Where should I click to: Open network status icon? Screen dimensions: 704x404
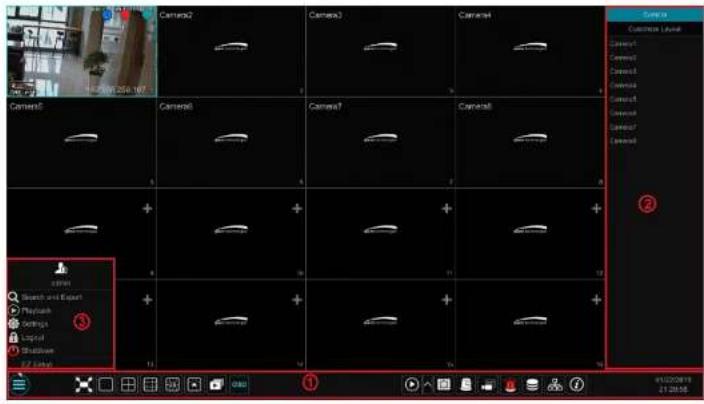555,385
